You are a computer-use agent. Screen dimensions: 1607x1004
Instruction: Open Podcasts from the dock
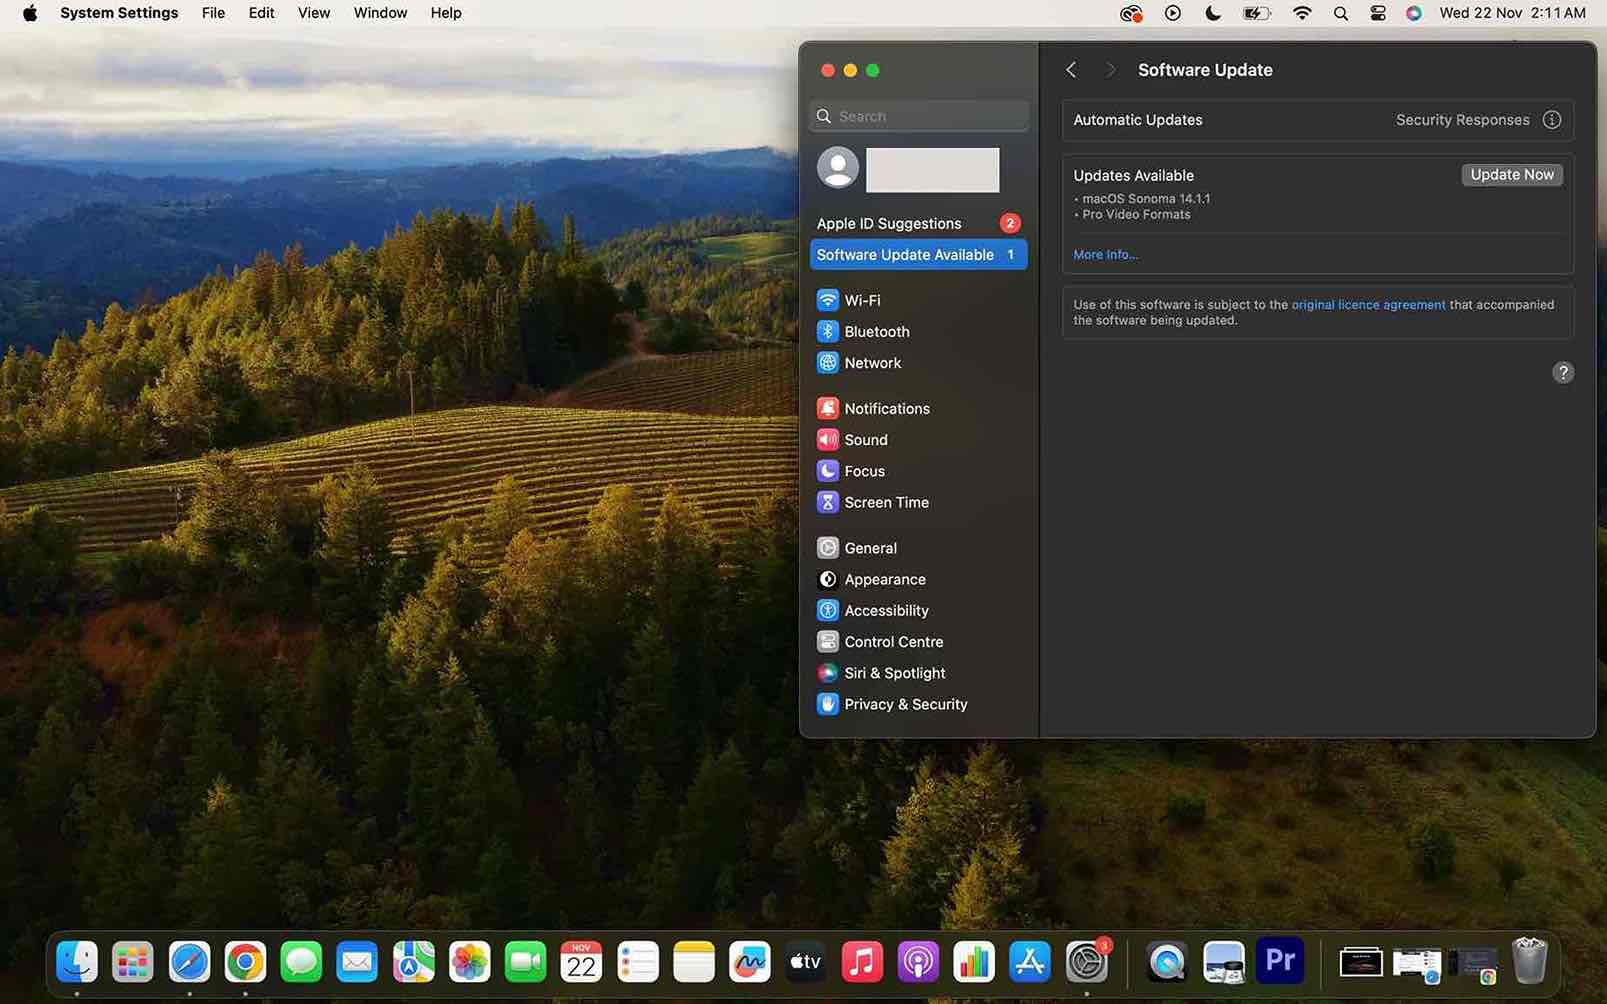coord(917,963)
